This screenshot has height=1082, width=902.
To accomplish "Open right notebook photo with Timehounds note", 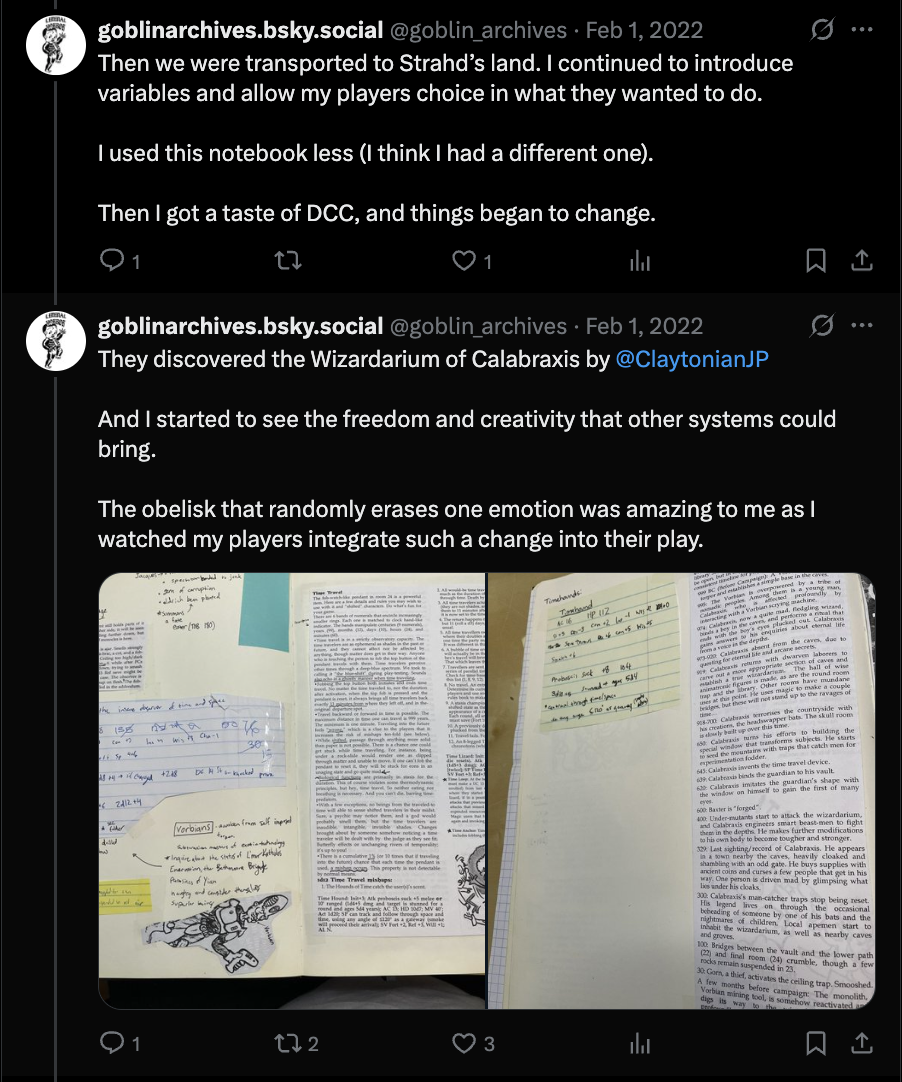I will tap(682, 791).
